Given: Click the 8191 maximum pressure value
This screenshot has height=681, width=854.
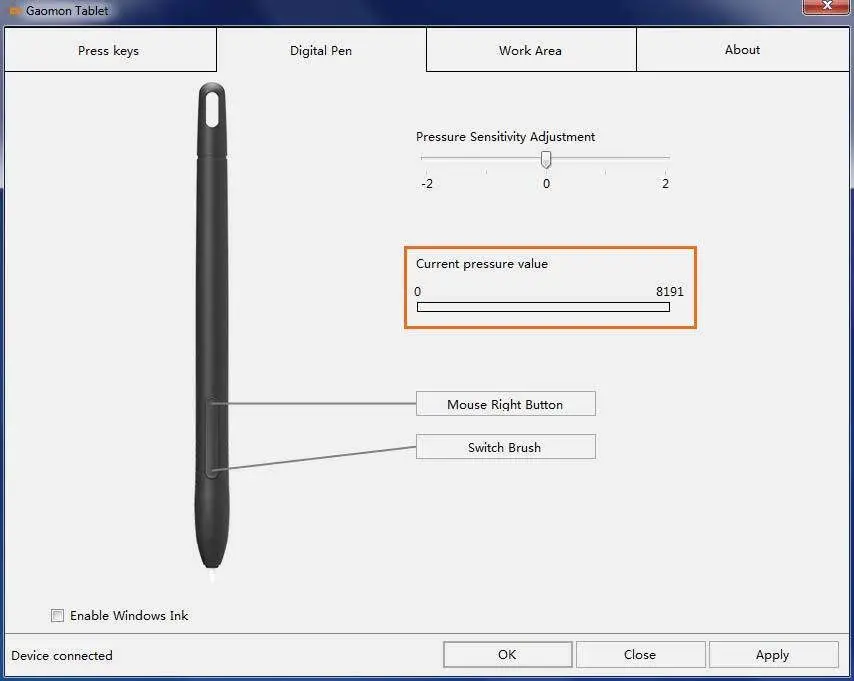Looking at the screenshot, I should 669,291.
